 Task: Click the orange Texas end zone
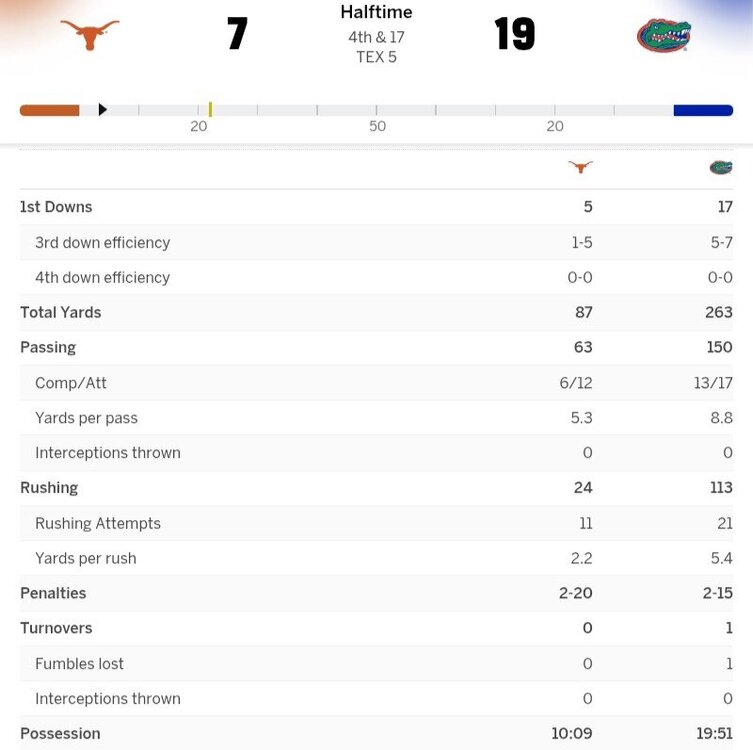(x=49, y=110)
